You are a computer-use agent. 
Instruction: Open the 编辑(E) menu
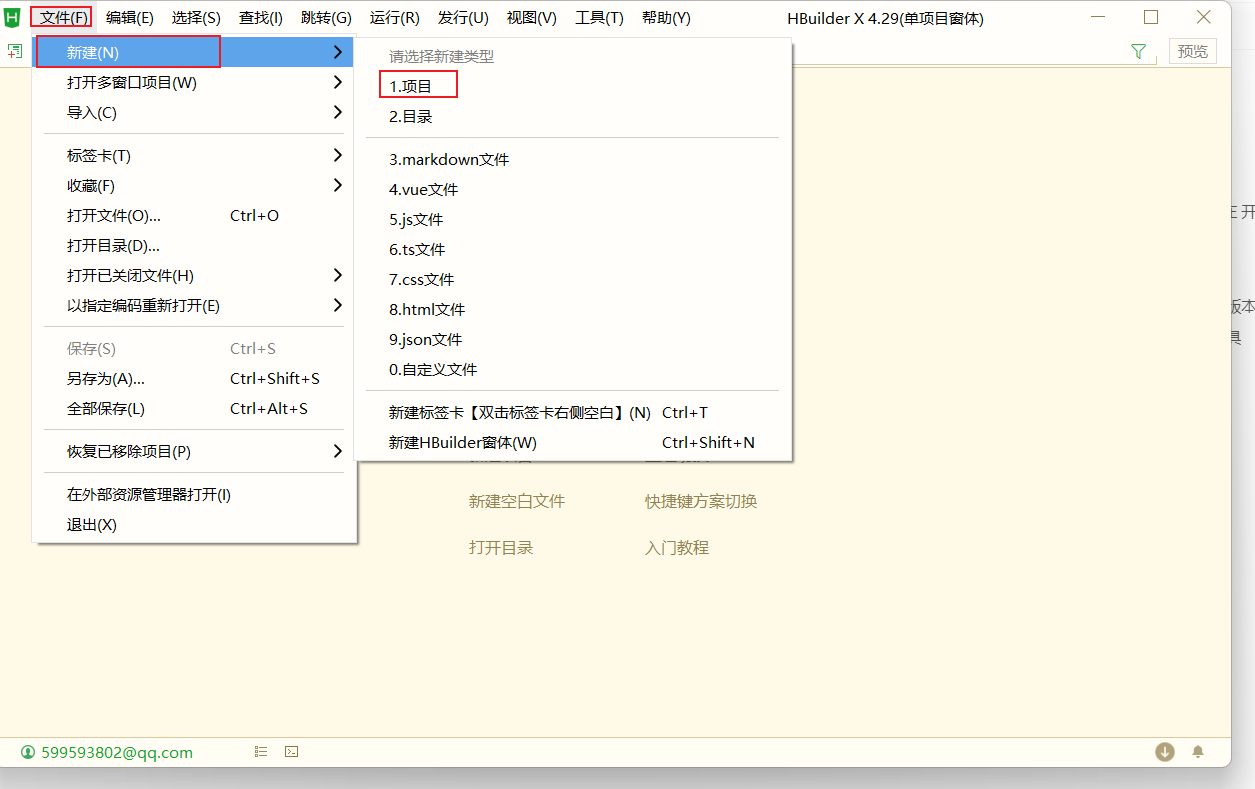[130, 17]
